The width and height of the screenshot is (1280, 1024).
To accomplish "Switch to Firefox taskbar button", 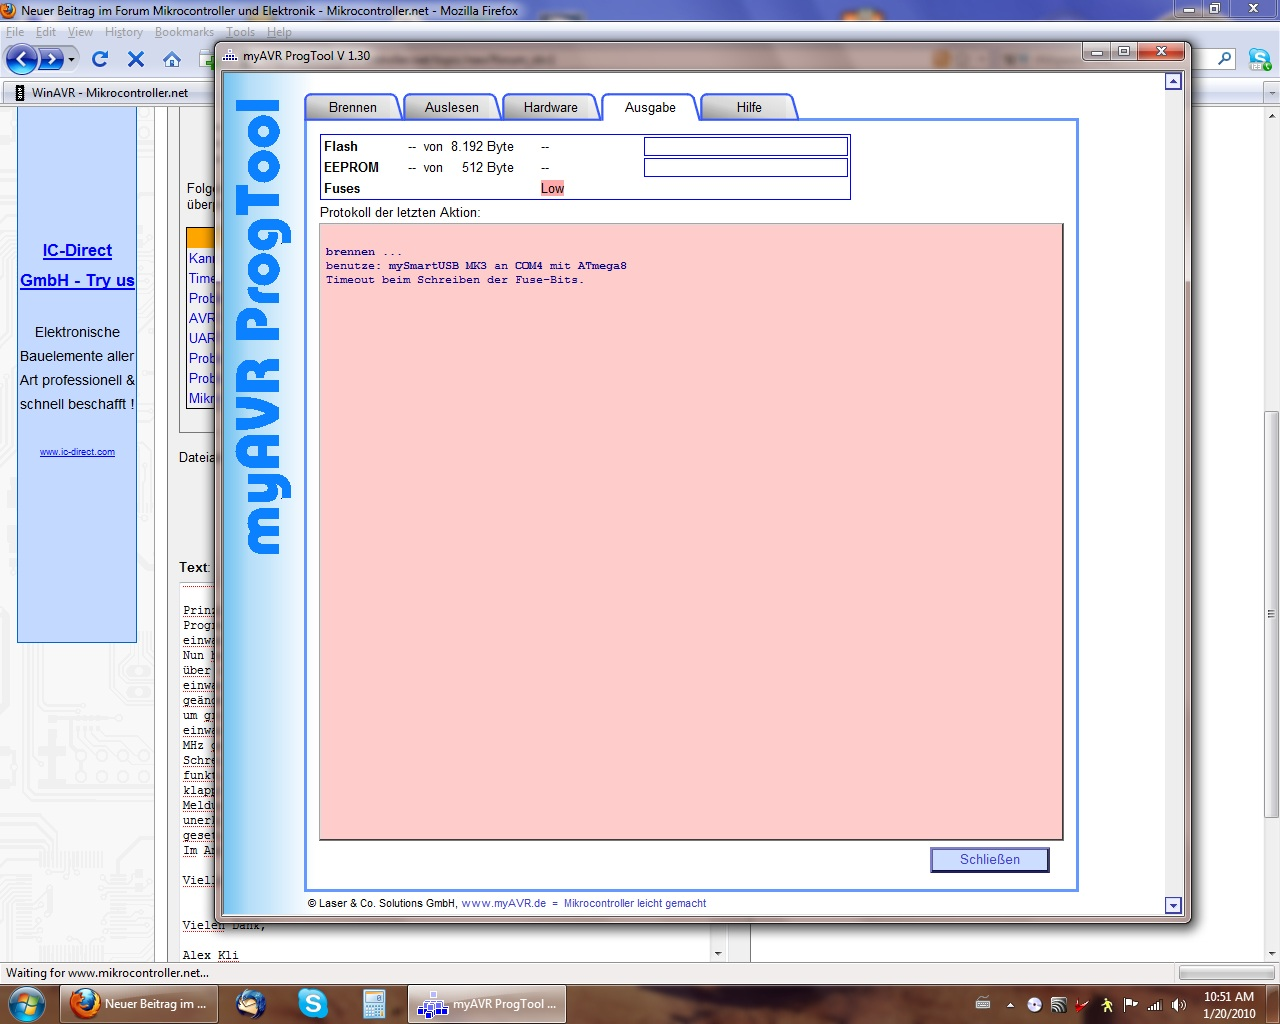I will click(x=139, y=1004).
